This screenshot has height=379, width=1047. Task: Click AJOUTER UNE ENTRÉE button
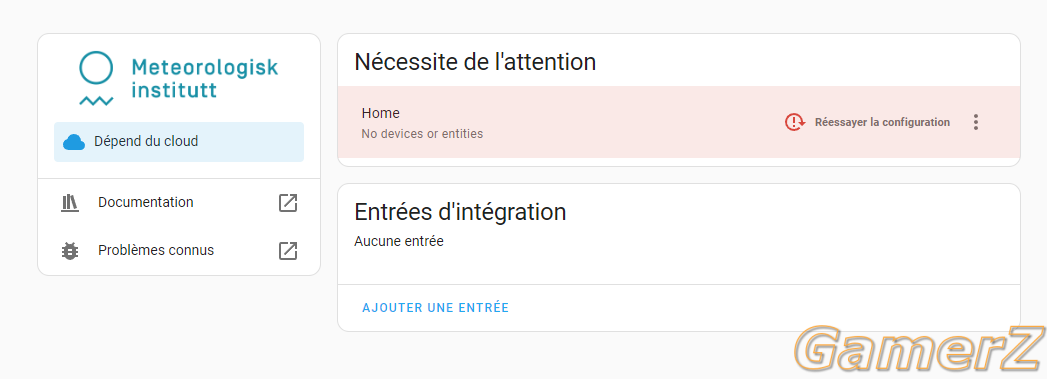click(x=435, y=308)
